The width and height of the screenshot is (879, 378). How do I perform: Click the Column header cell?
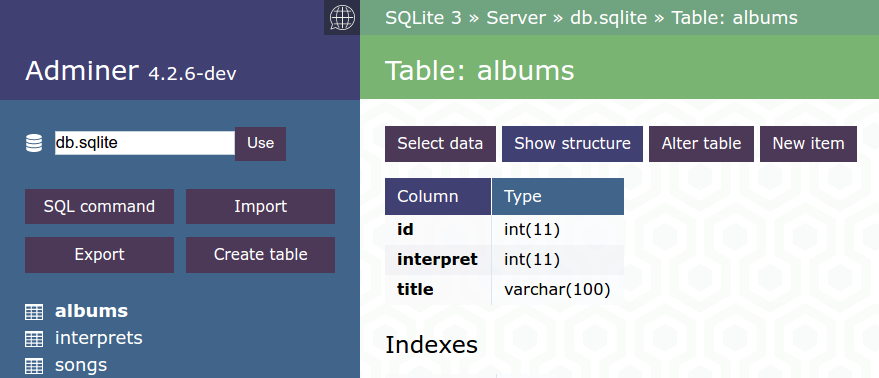438,196
